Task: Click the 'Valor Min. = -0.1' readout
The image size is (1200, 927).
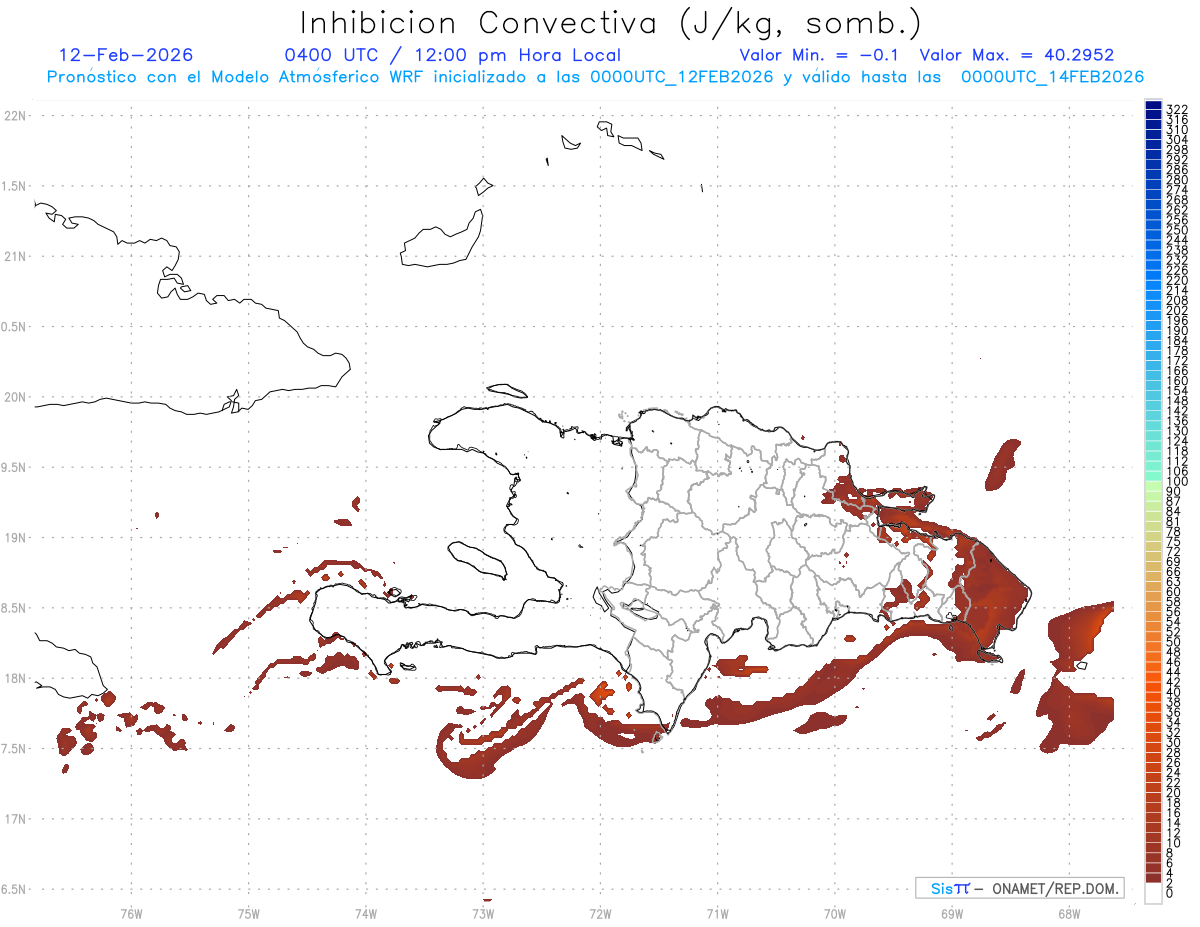Action: 819,55
